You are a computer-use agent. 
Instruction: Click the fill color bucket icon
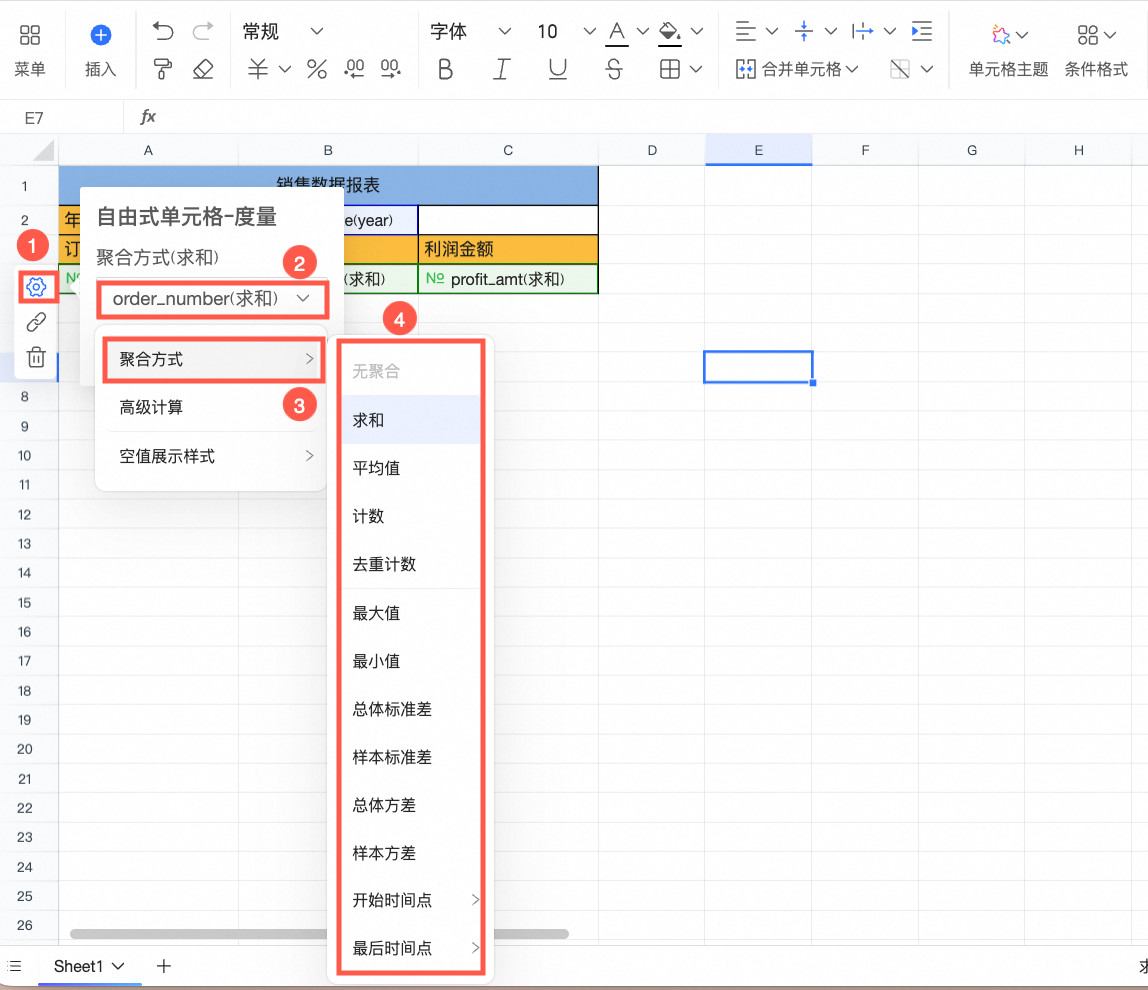(669, 33)
